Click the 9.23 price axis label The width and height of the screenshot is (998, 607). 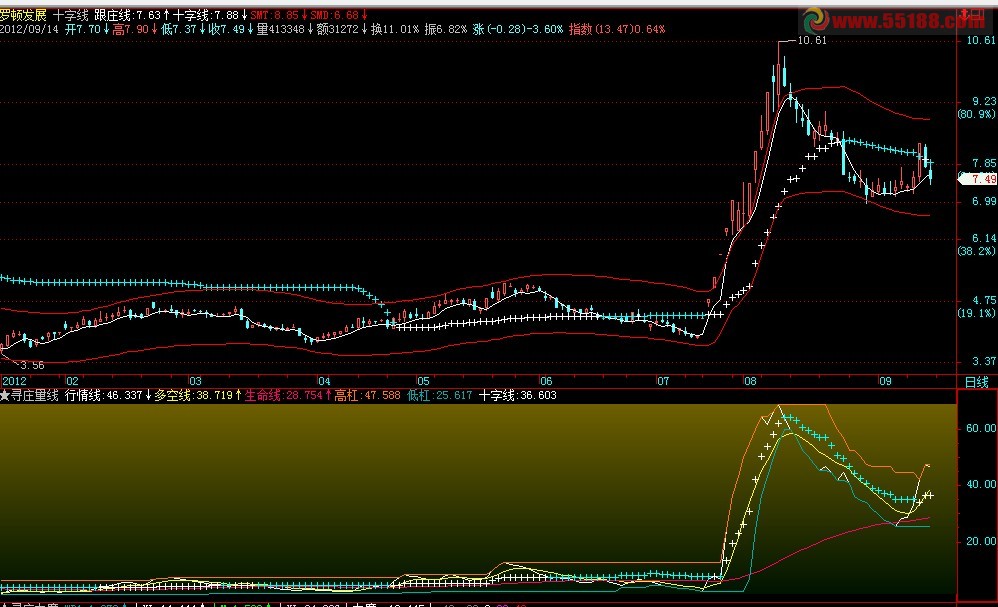(x=977, y=101)
